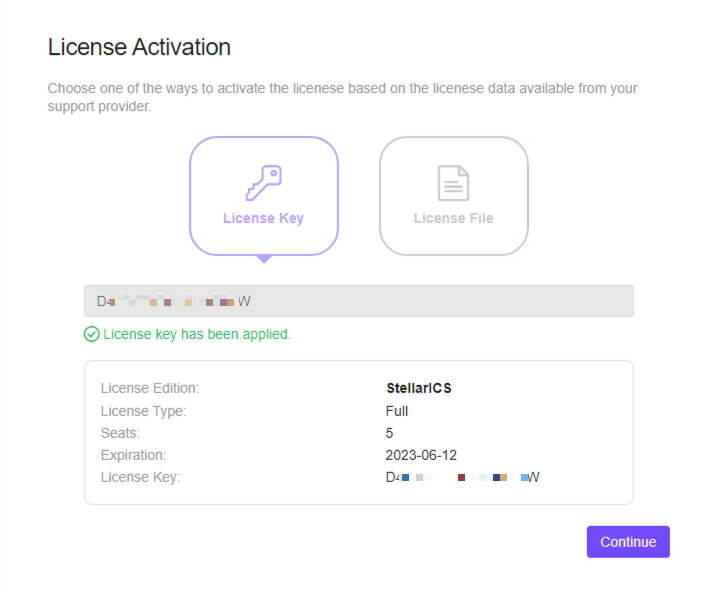Click the Seats value 5
This screenshot has height=589, width=716.
tap(390, 433)
